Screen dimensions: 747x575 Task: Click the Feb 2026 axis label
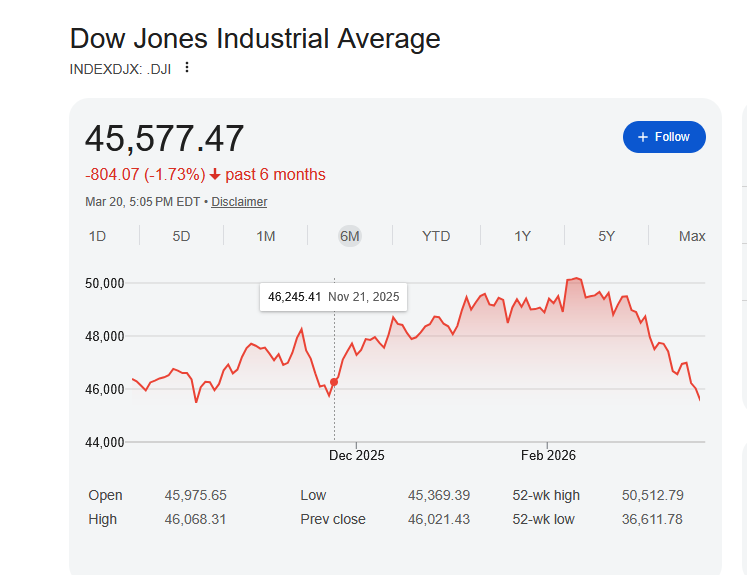548,455
